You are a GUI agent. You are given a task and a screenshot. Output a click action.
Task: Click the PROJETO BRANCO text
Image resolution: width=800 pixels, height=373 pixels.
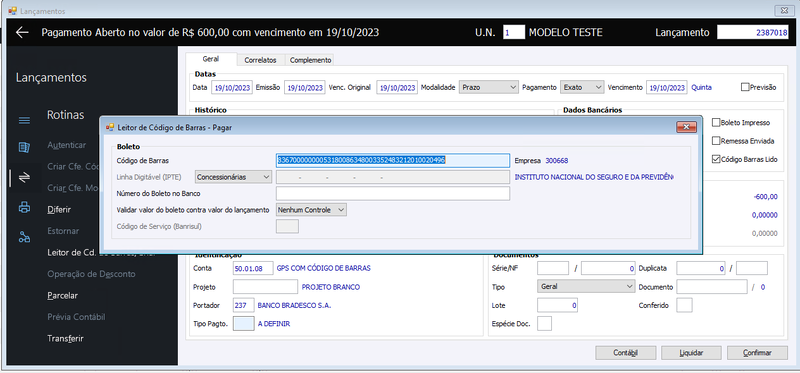click(x=331, y=287)
